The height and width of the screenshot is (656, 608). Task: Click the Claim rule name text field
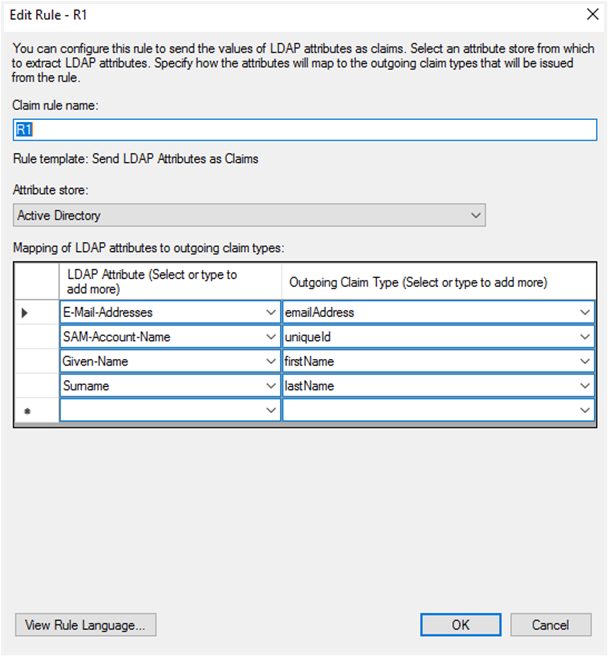302,129
